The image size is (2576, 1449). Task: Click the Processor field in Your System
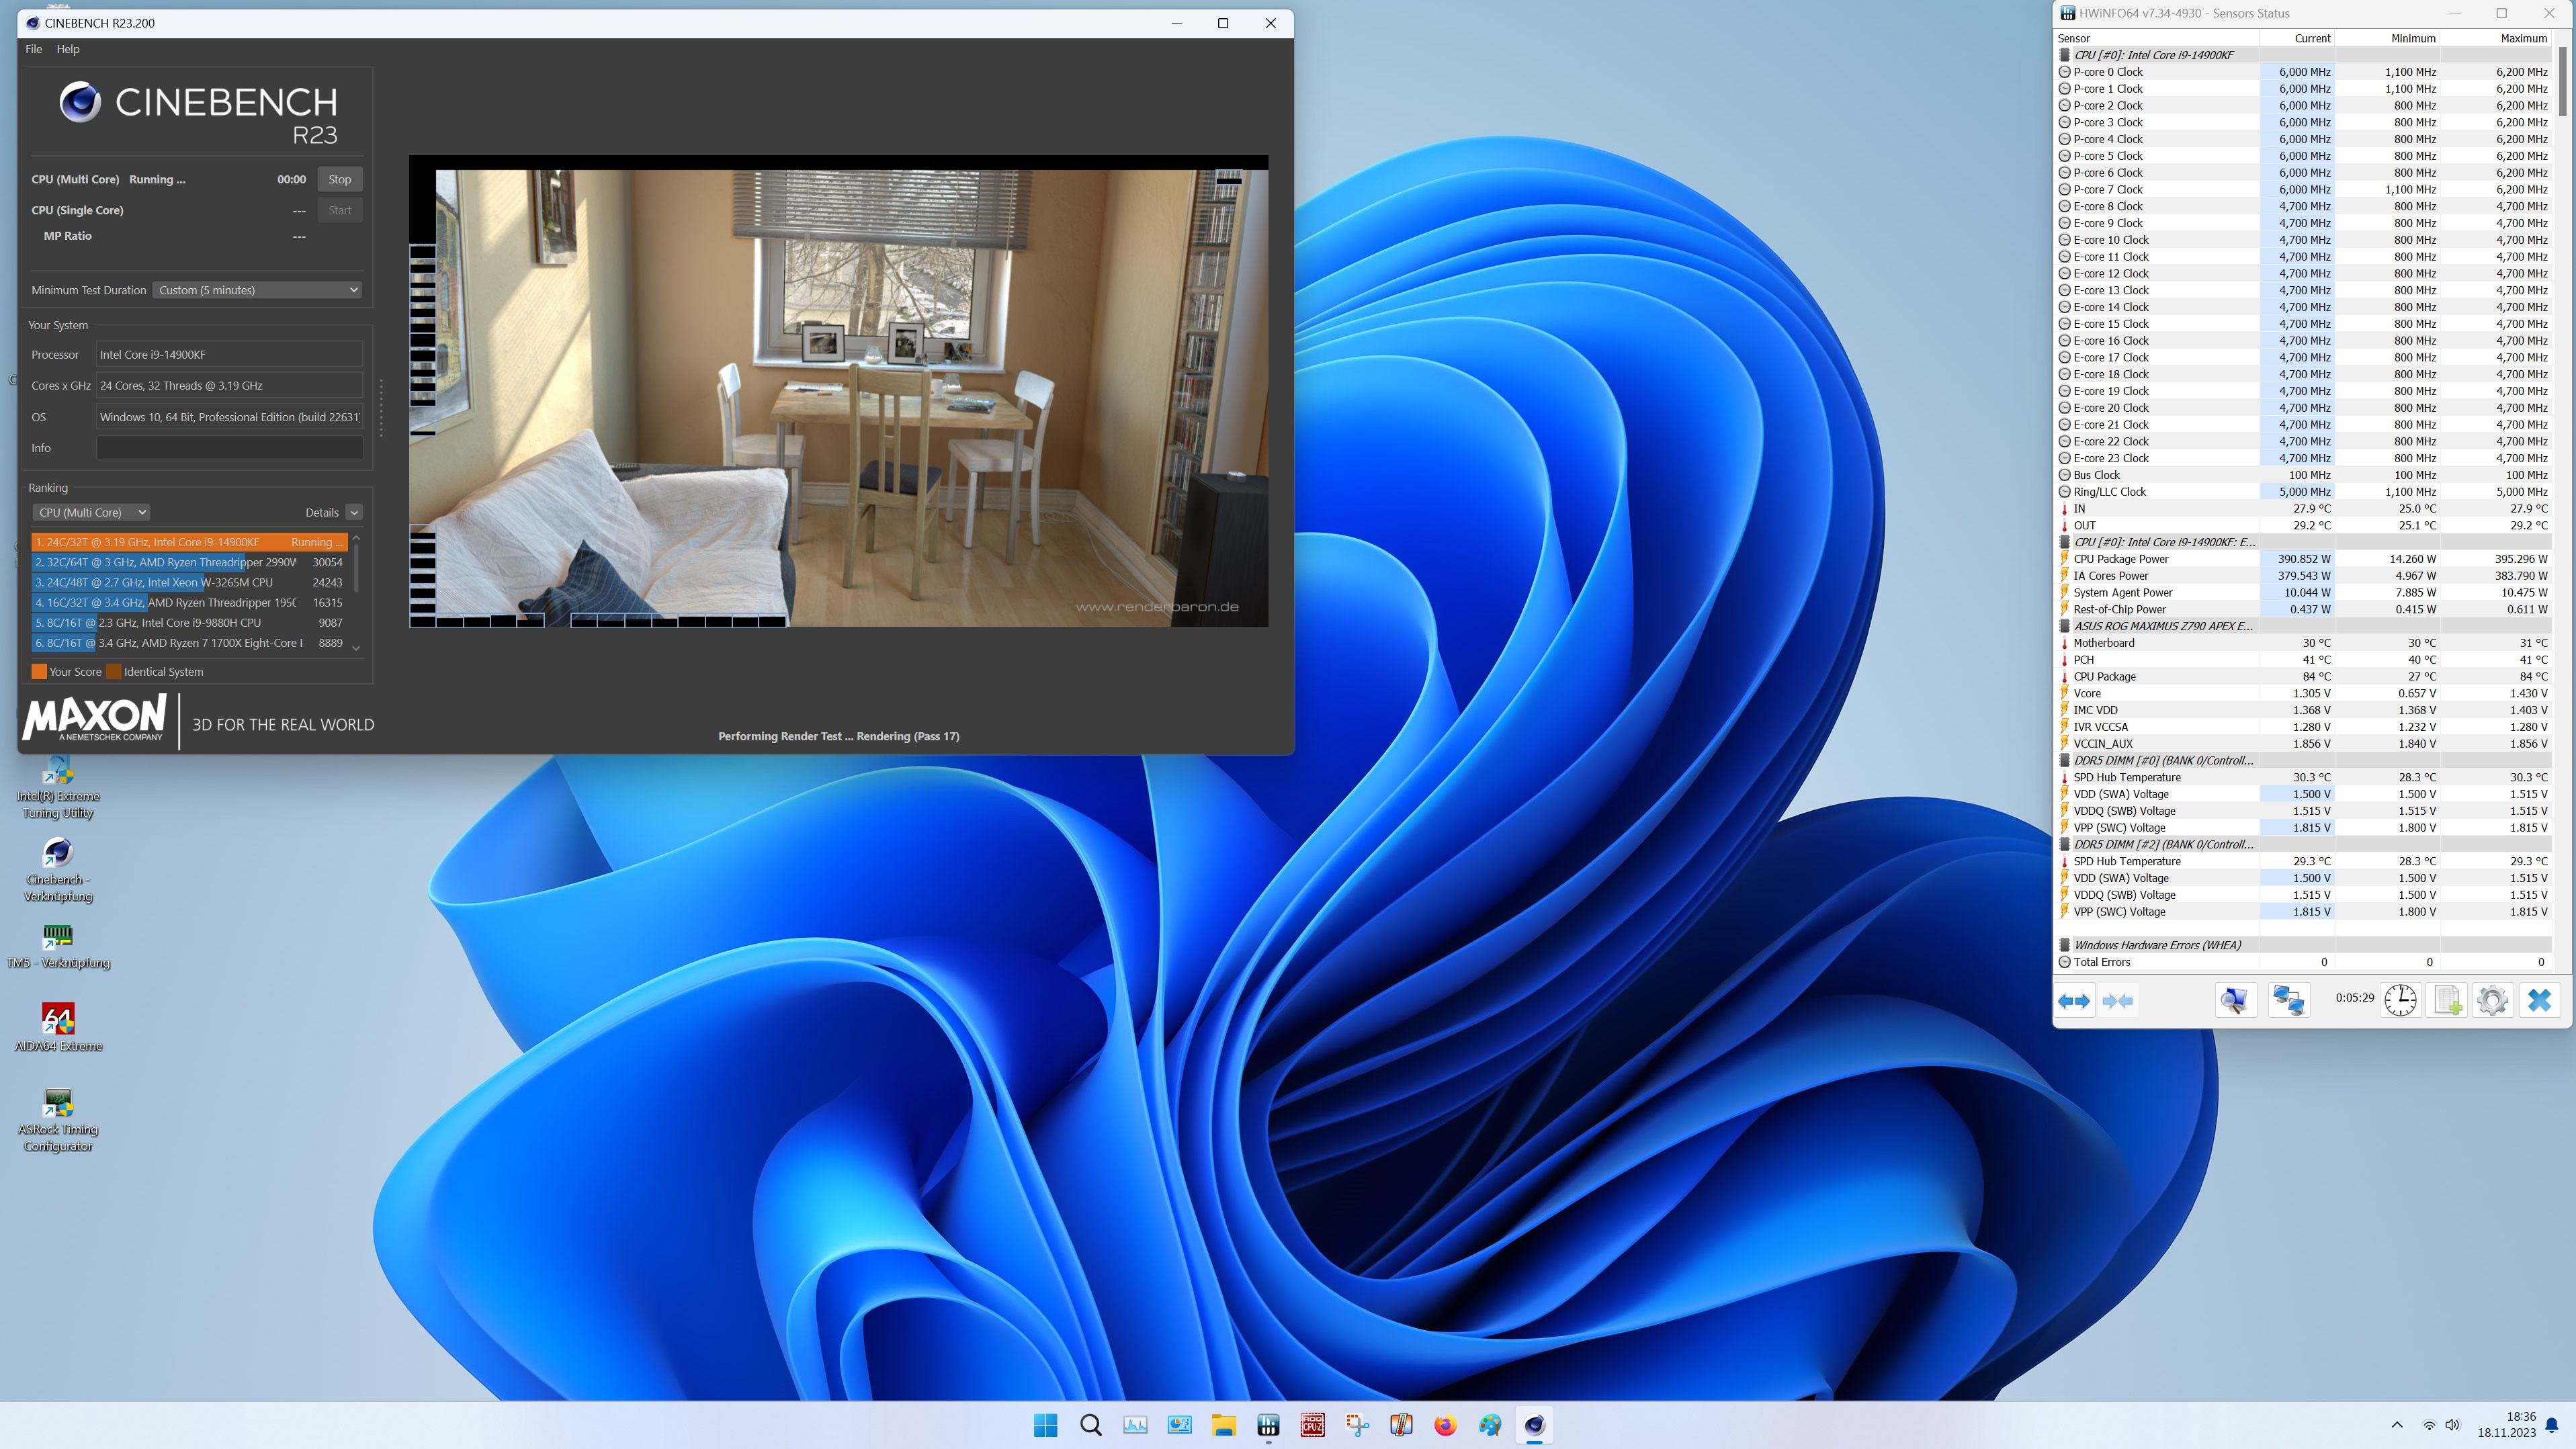(229, 354)
